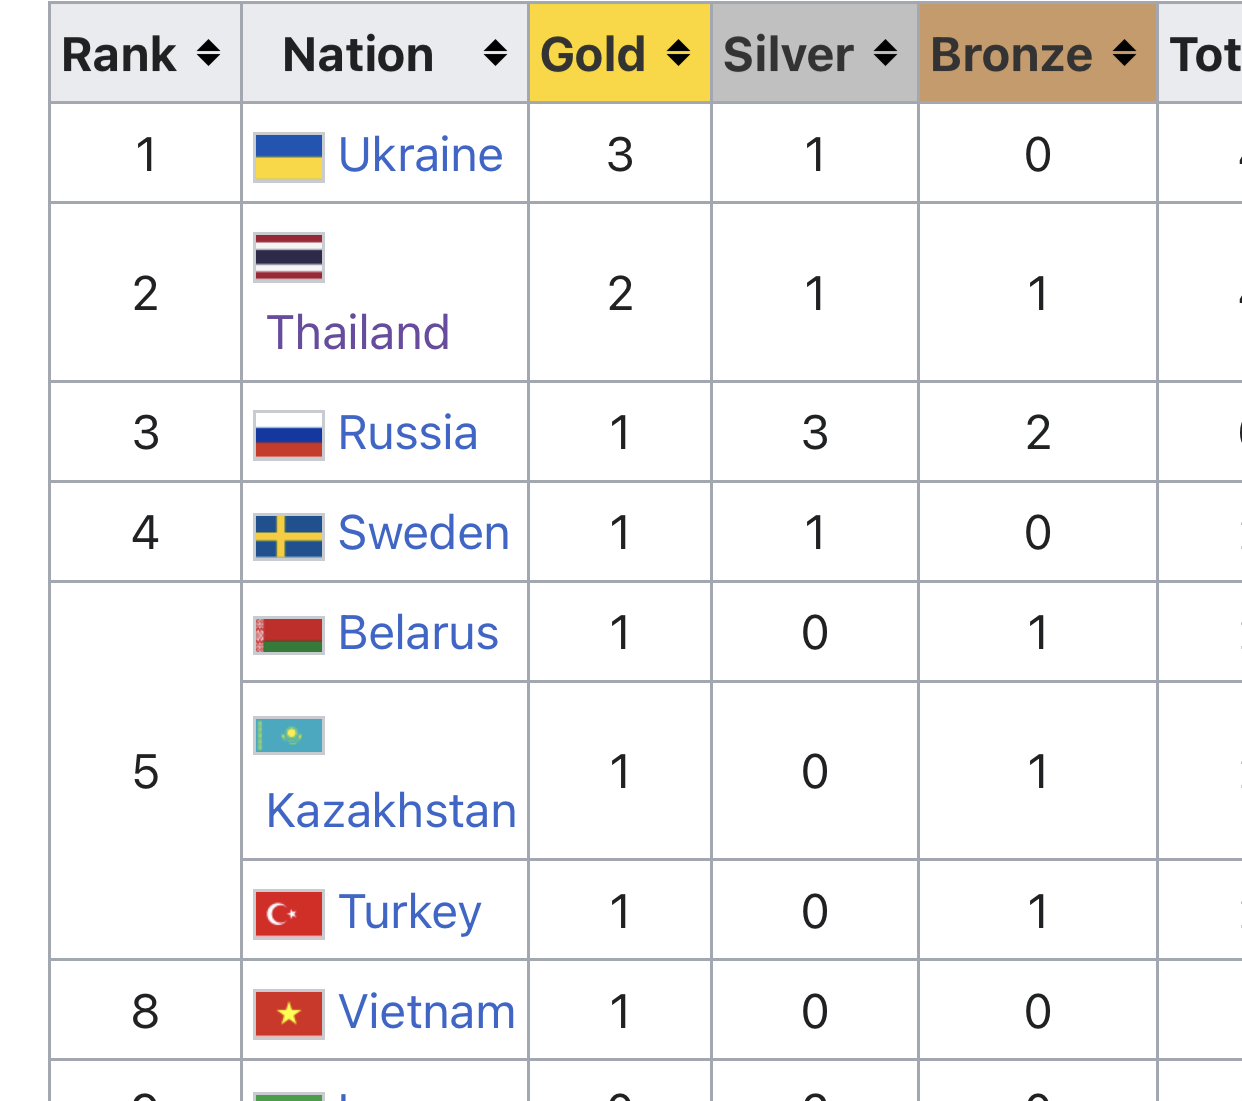Sort table by Rank column arrows

[208, 53]
